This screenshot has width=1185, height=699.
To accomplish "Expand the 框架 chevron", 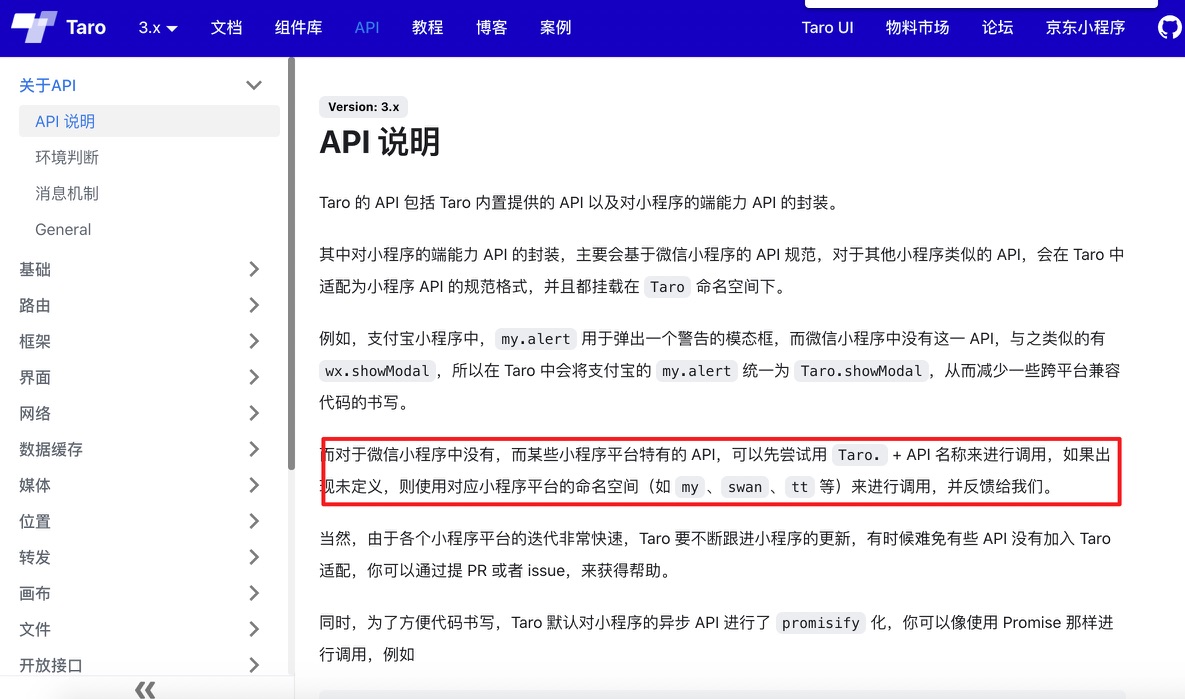I will (254, 341).
